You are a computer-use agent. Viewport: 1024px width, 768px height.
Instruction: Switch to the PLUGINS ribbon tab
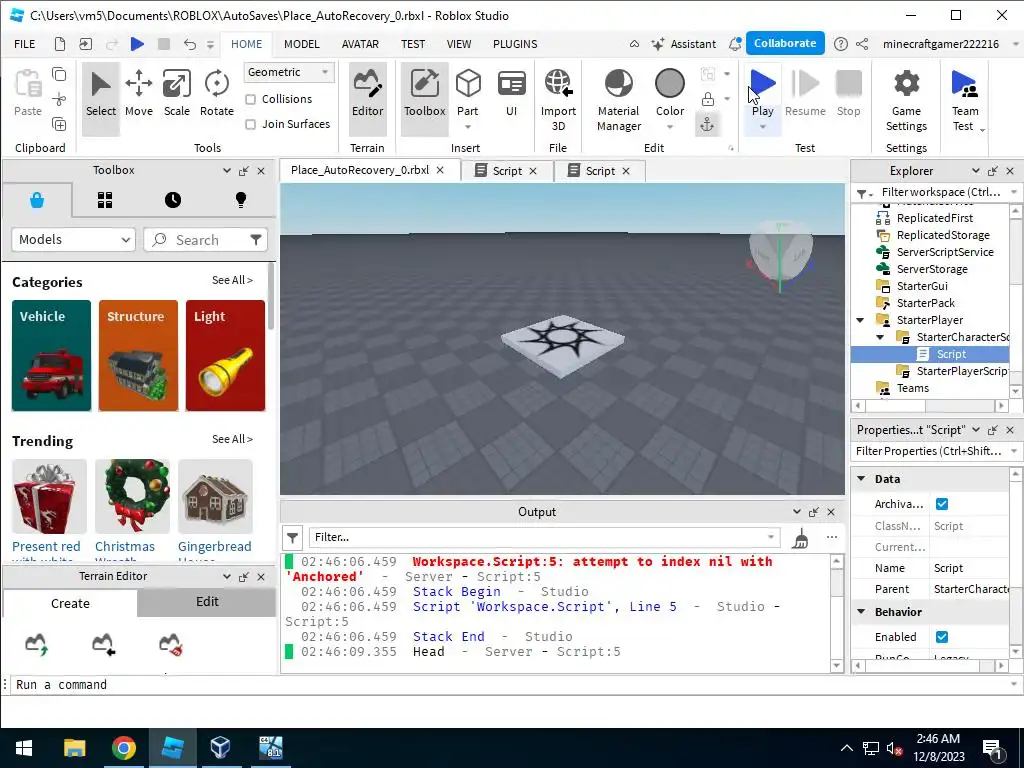(515, 44)
